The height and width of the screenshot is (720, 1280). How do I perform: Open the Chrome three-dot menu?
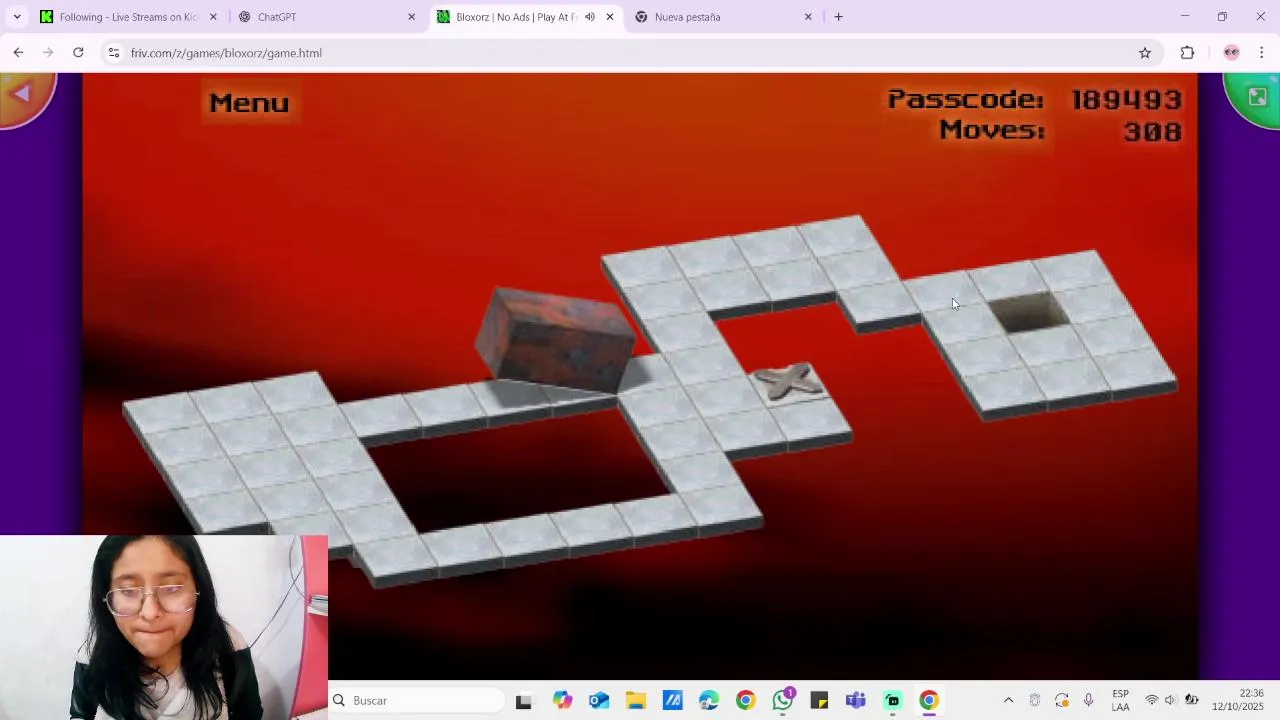point(1262,53)
